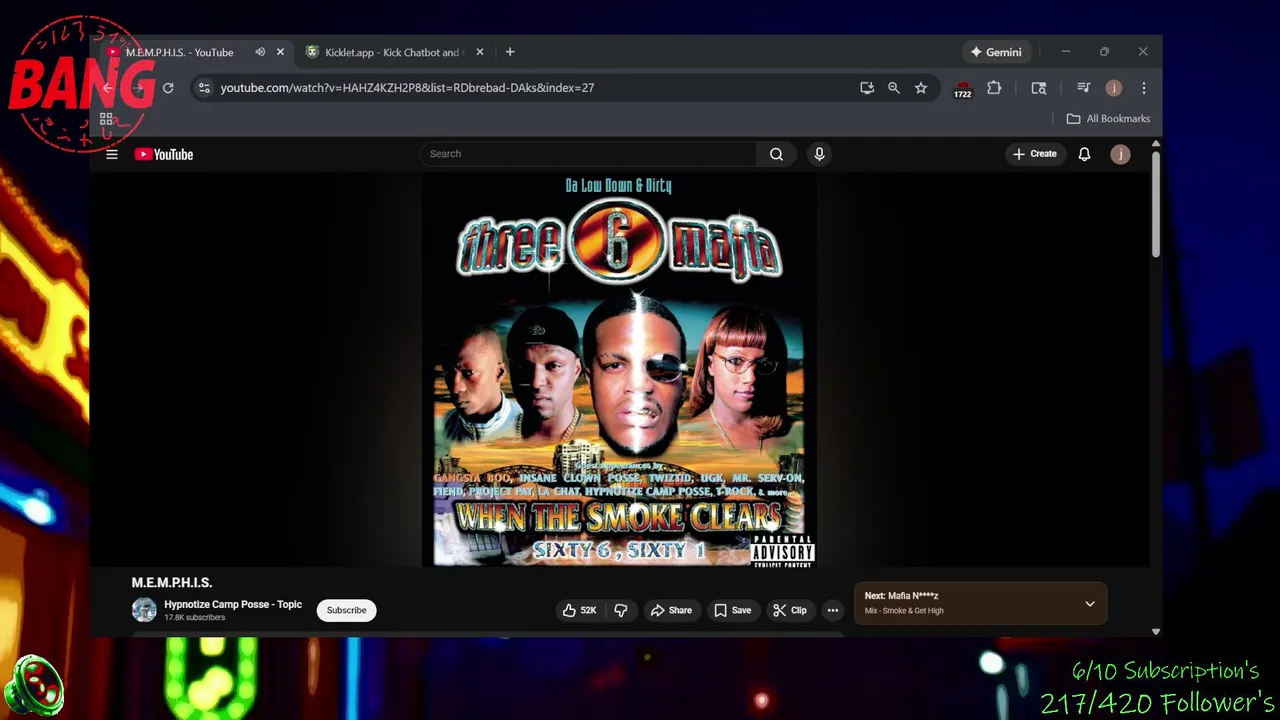Click the YouTube page vertical scrollbar
Viewport: 1280px width, 720px height.
tap(1156, 205)
